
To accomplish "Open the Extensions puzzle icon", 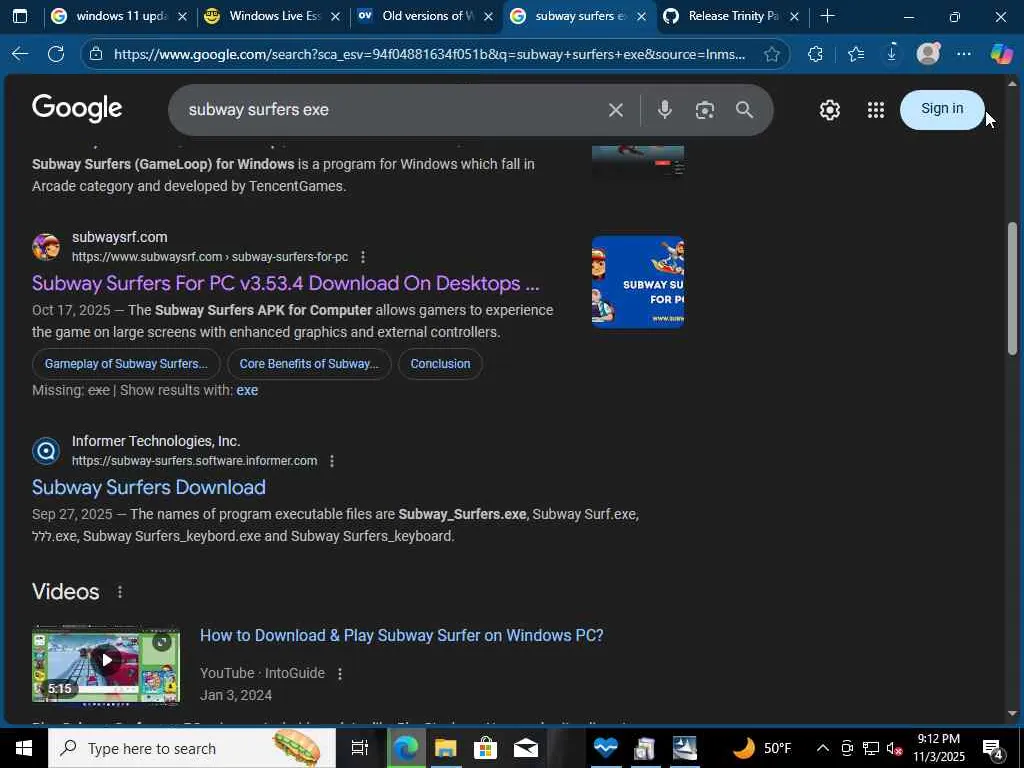I will coord(815,54).
